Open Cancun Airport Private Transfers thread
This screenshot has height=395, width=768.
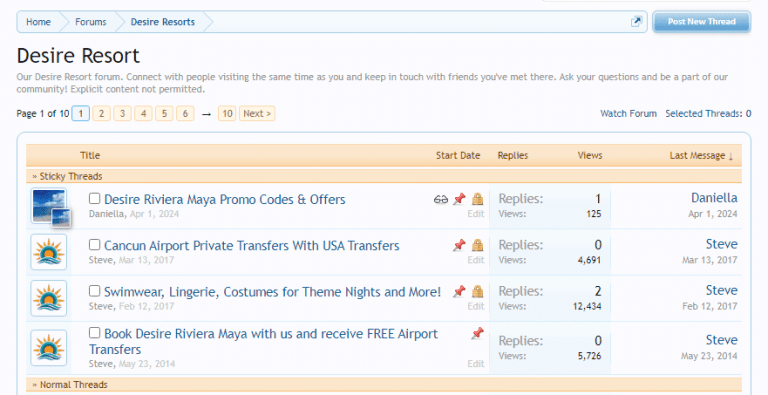[252, 246]
